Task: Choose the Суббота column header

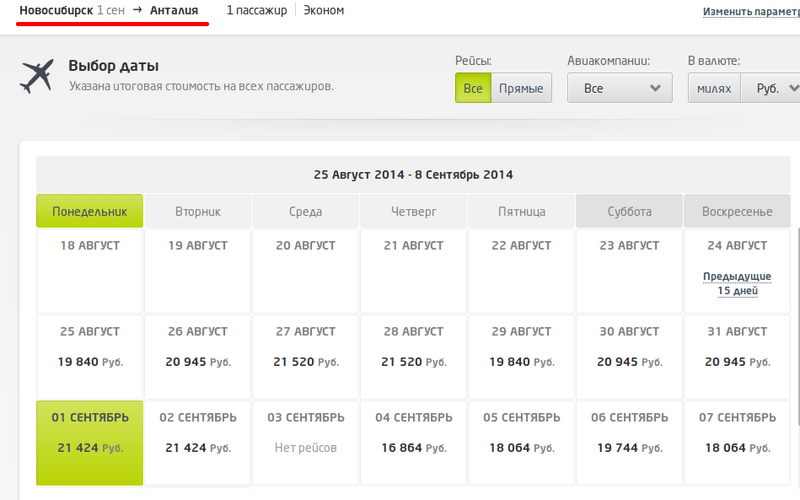Action: [629, 211]
